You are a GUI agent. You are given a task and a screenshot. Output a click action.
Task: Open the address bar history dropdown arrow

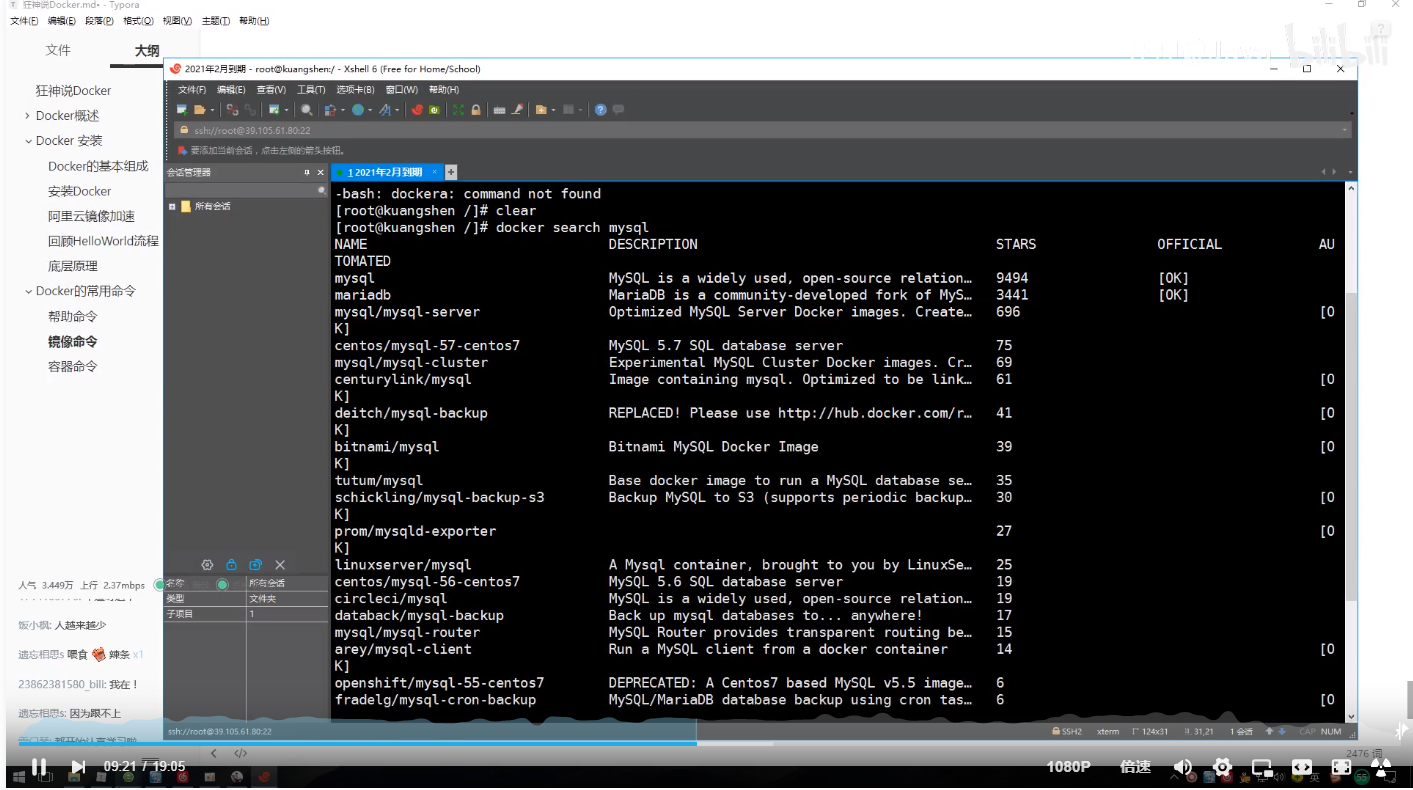pyautogui.click(x=1345, y=130)
